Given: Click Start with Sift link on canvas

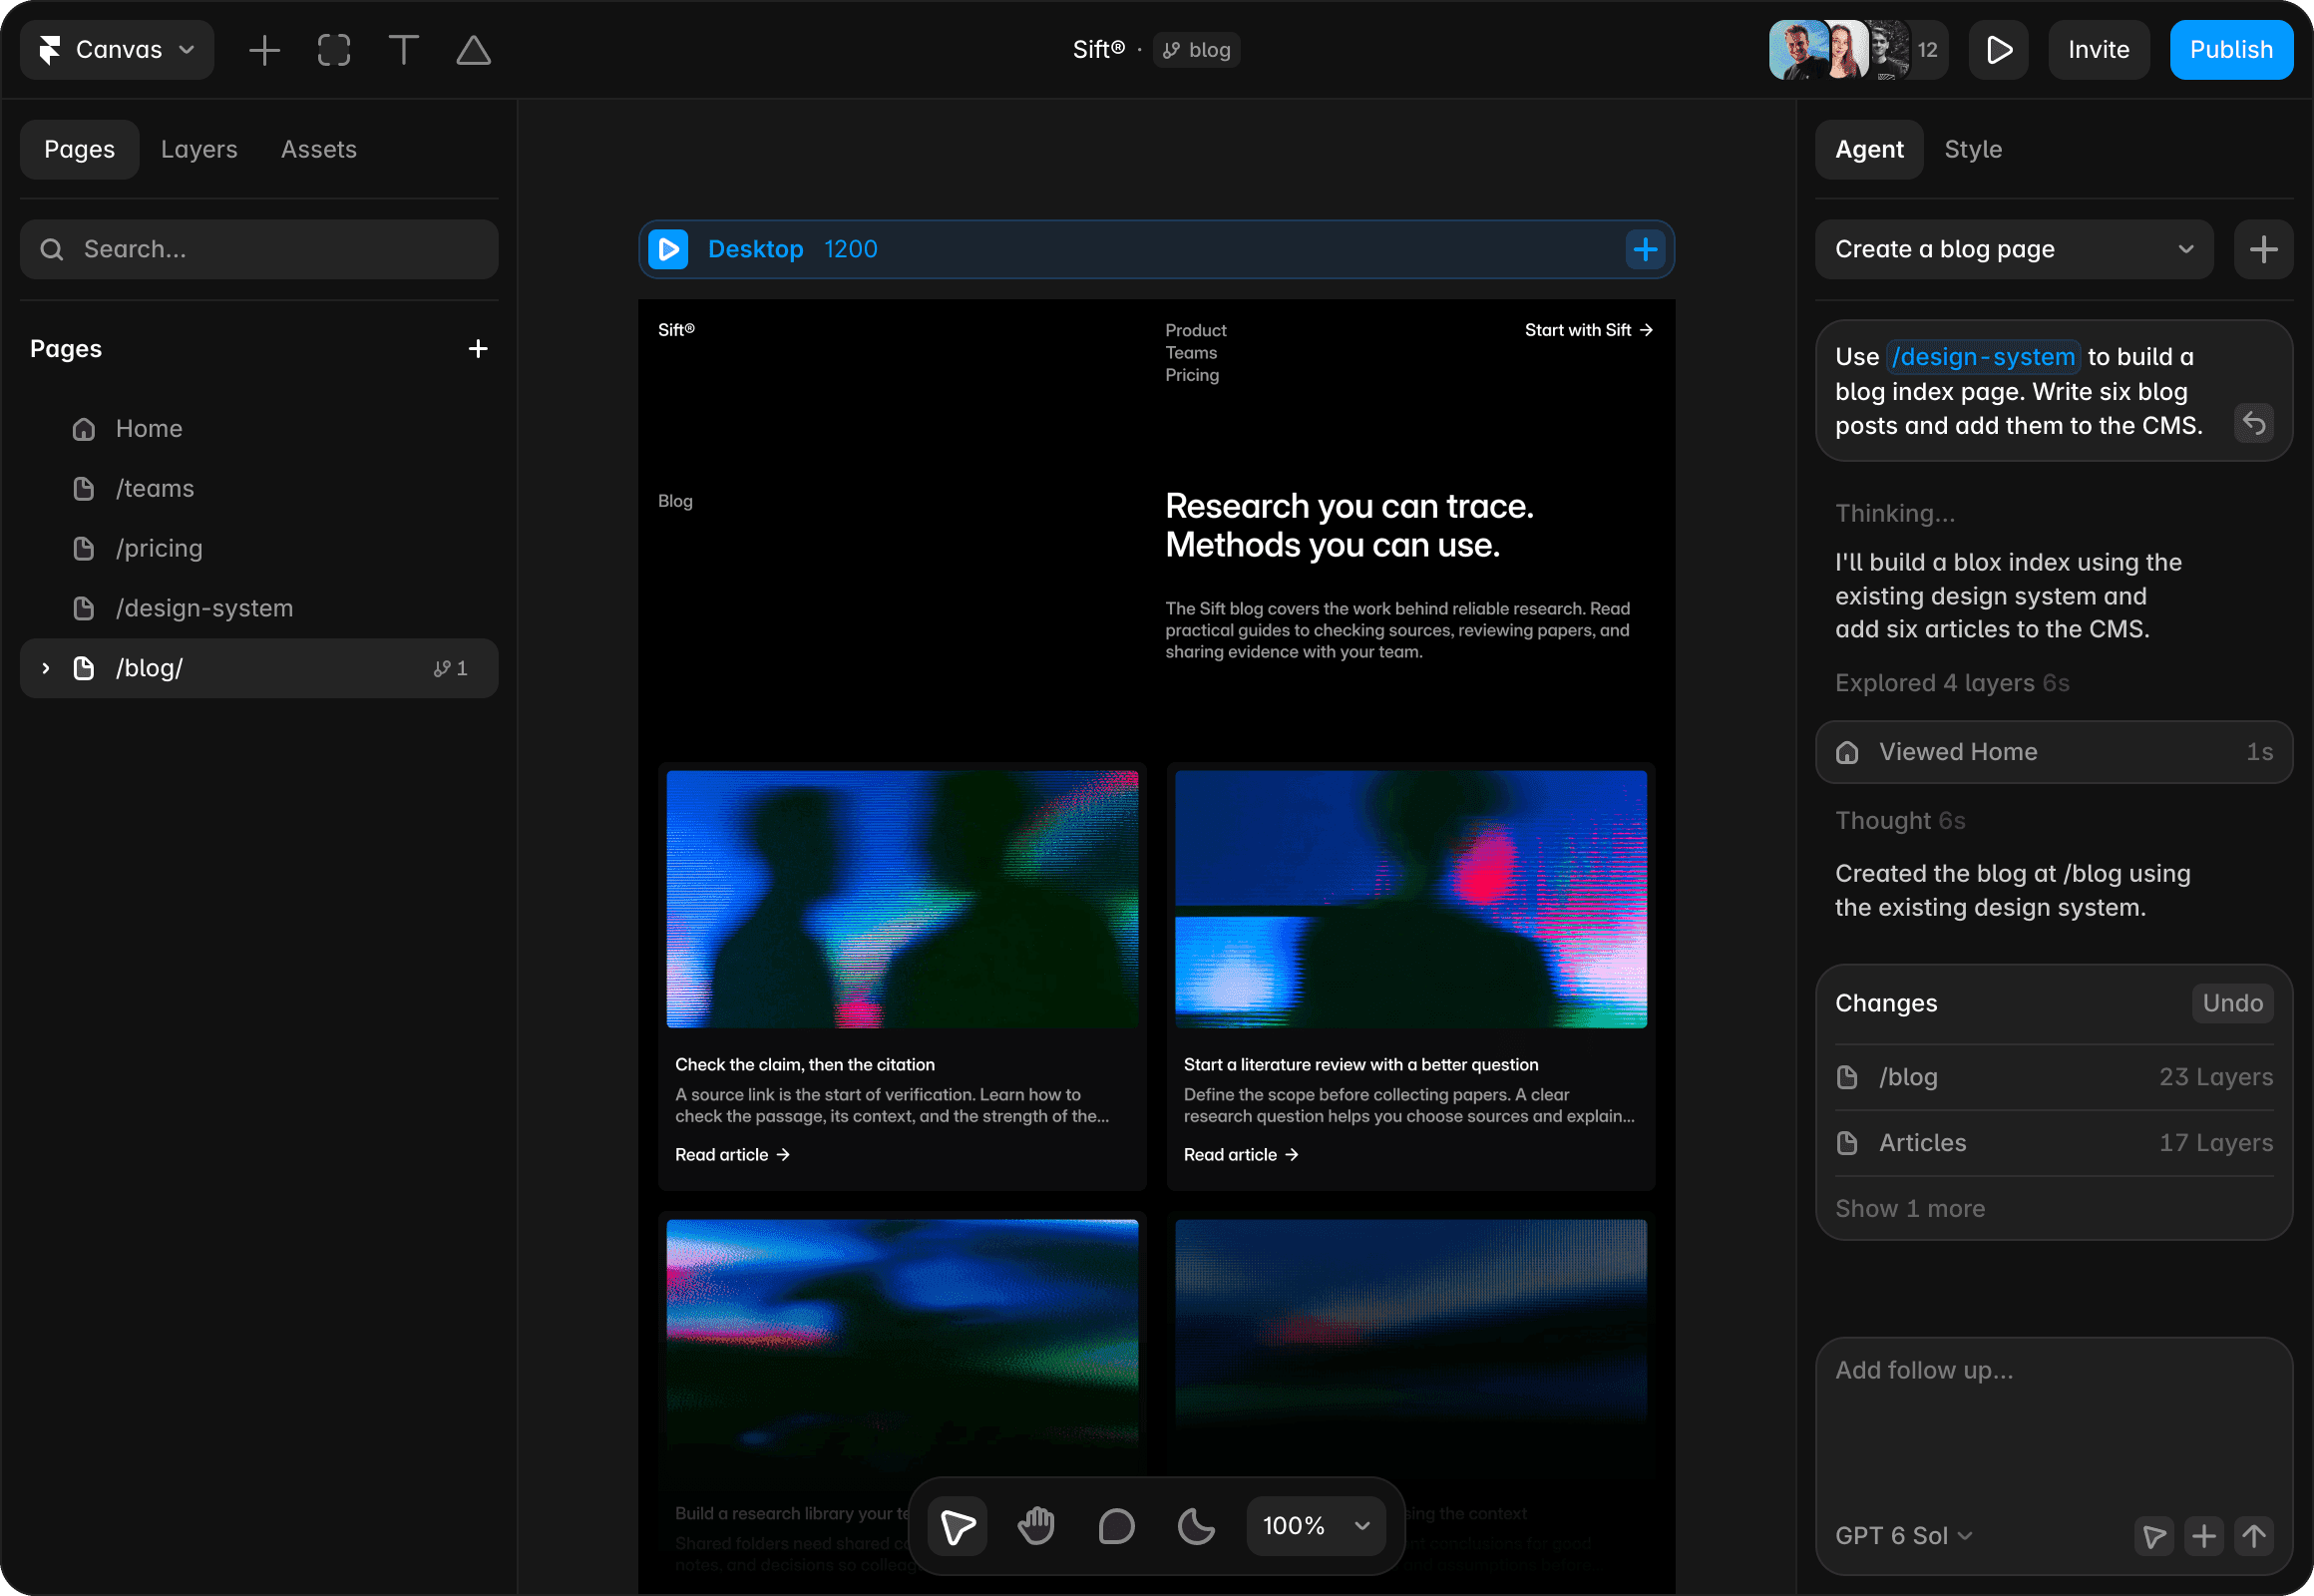Looking at the screenshot, I should pos(1589,330).
